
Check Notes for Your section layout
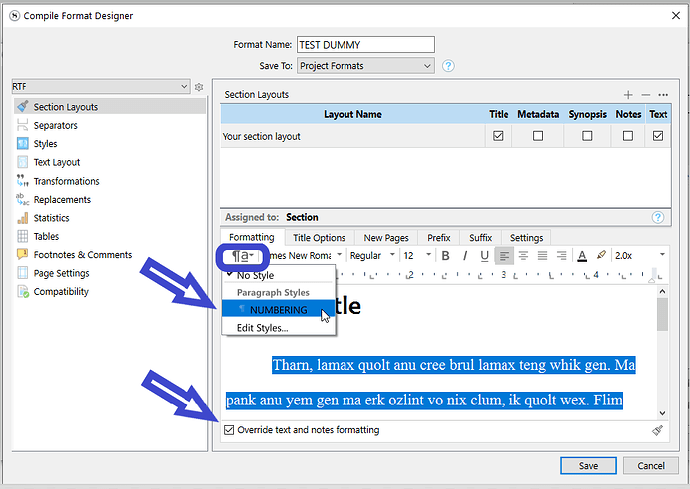pos(628,136)
